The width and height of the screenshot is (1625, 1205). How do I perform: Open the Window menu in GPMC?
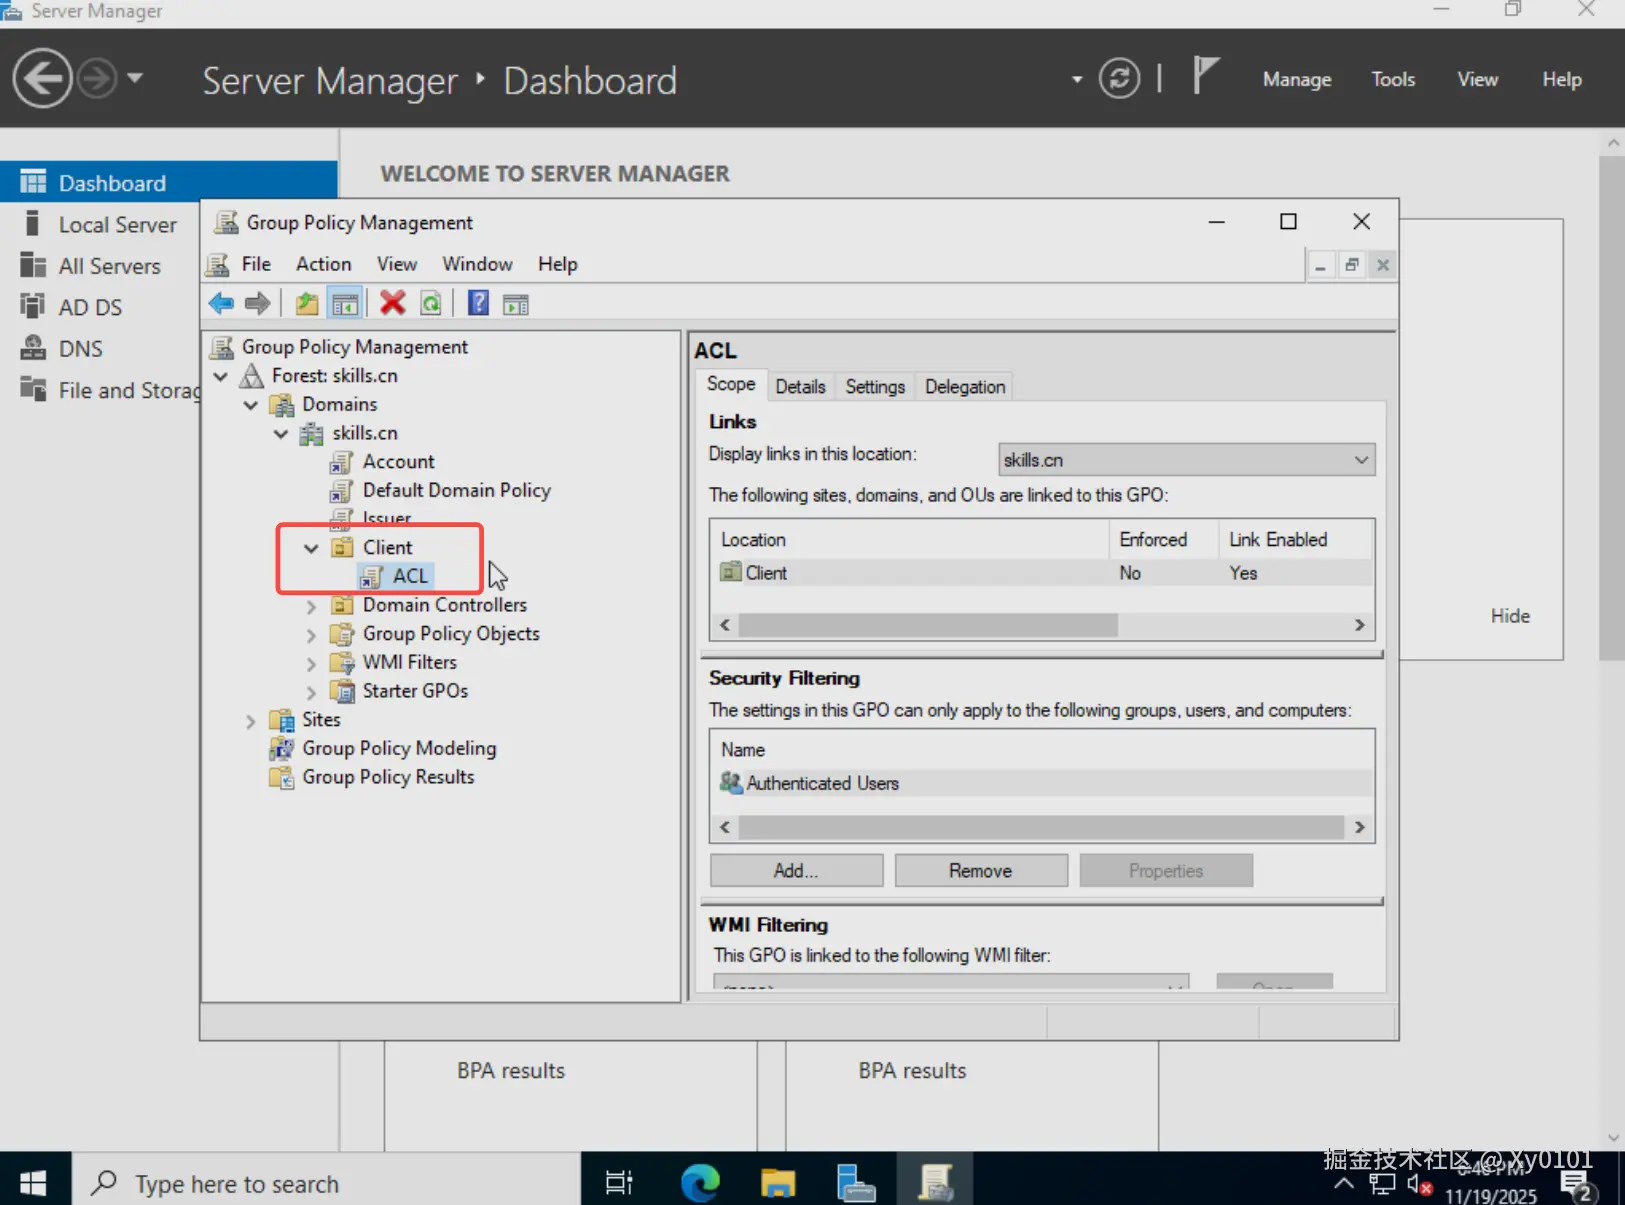477,264
